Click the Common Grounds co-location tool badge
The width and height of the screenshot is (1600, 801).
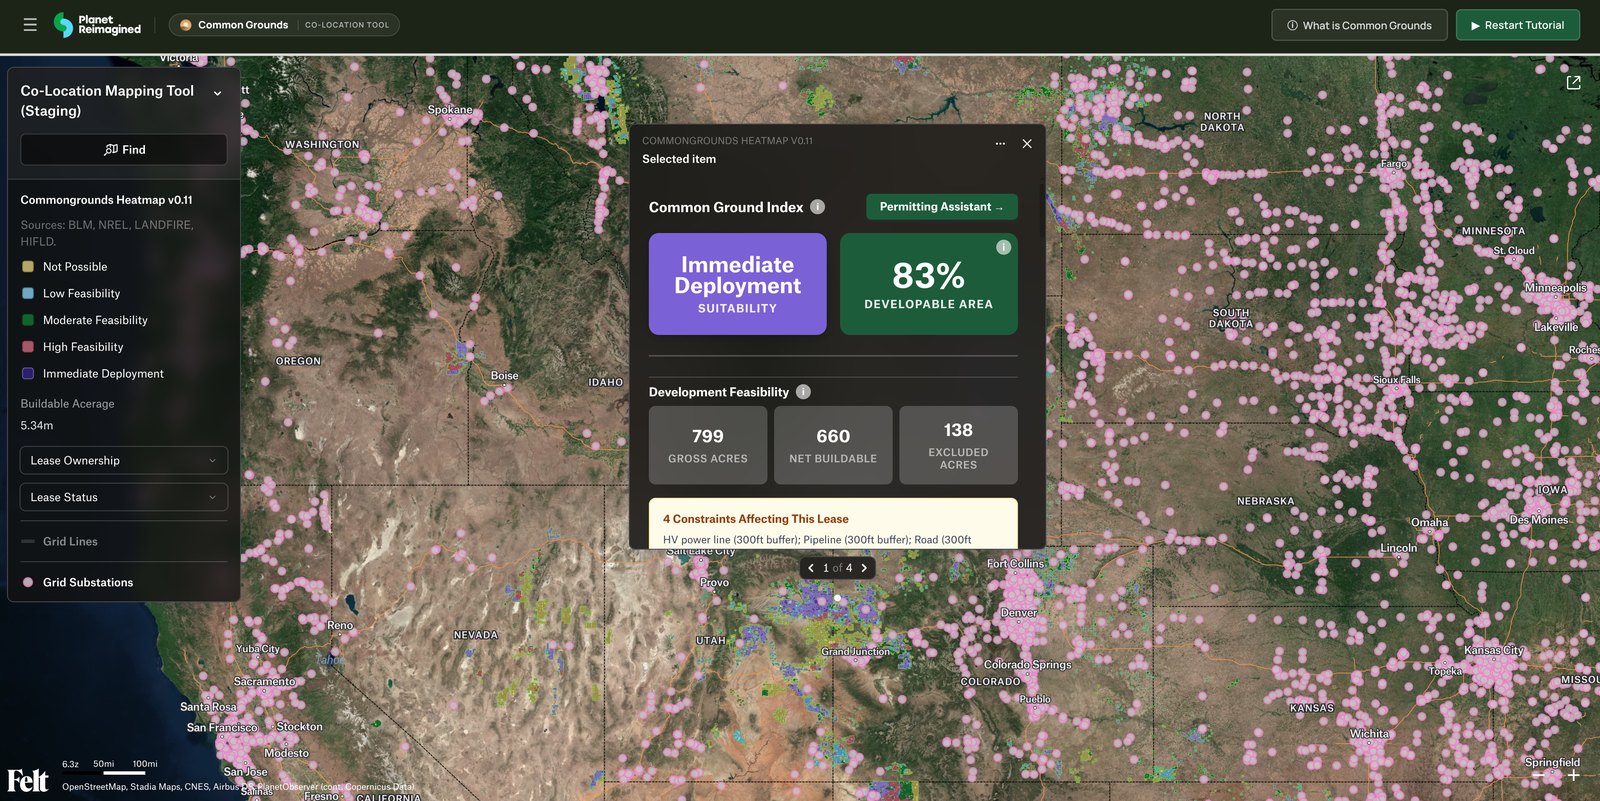284,25
